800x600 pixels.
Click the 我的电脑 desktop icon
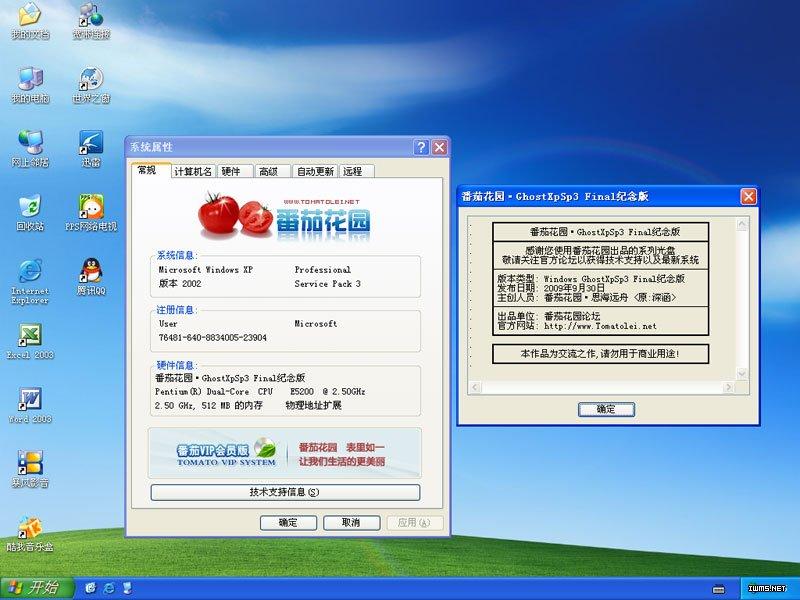pyautogui.click(x=30, y=79)
